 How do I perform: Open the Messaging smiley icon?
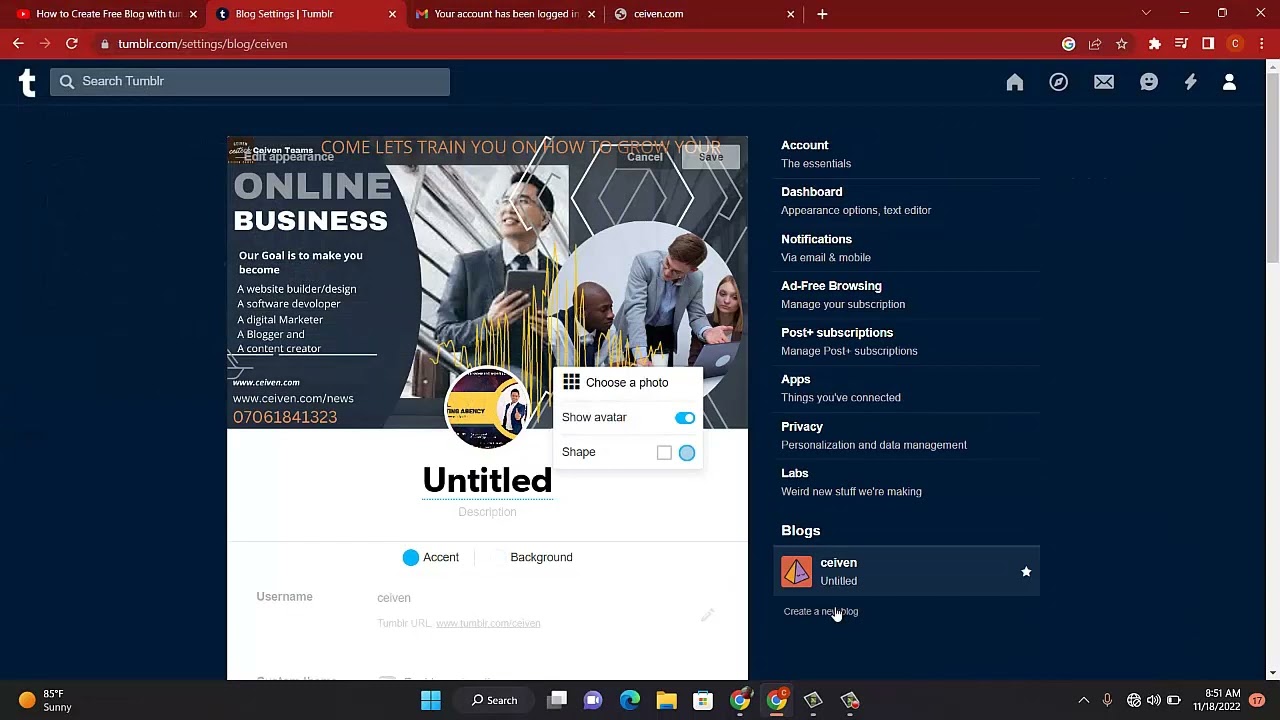point(1149,82)
